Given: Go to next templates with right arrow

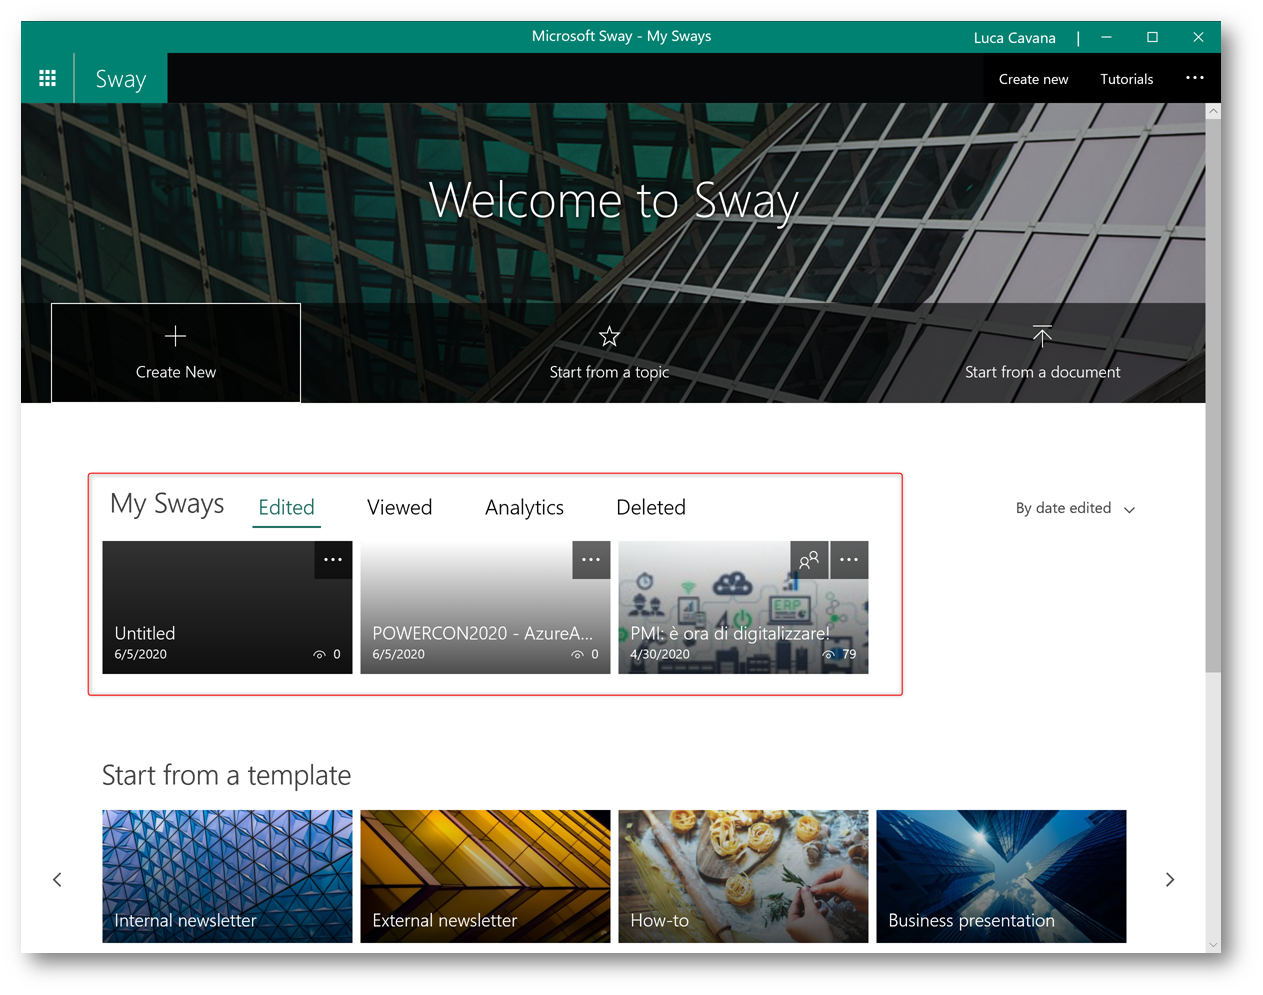Looking at the screenshot, I should [x=1169, y=880].
